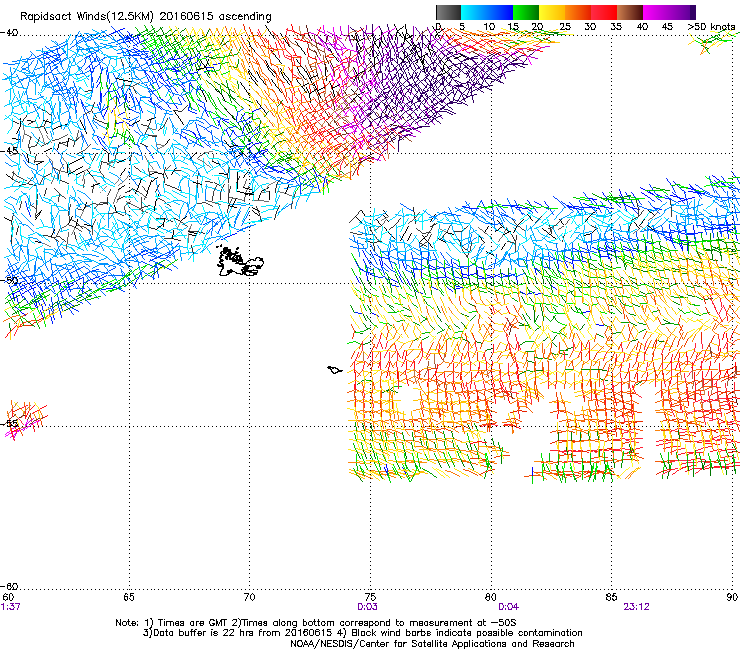740x650 pixels.
Task: Click the red 30-35 knots legend segment
Action: point(604,12)
